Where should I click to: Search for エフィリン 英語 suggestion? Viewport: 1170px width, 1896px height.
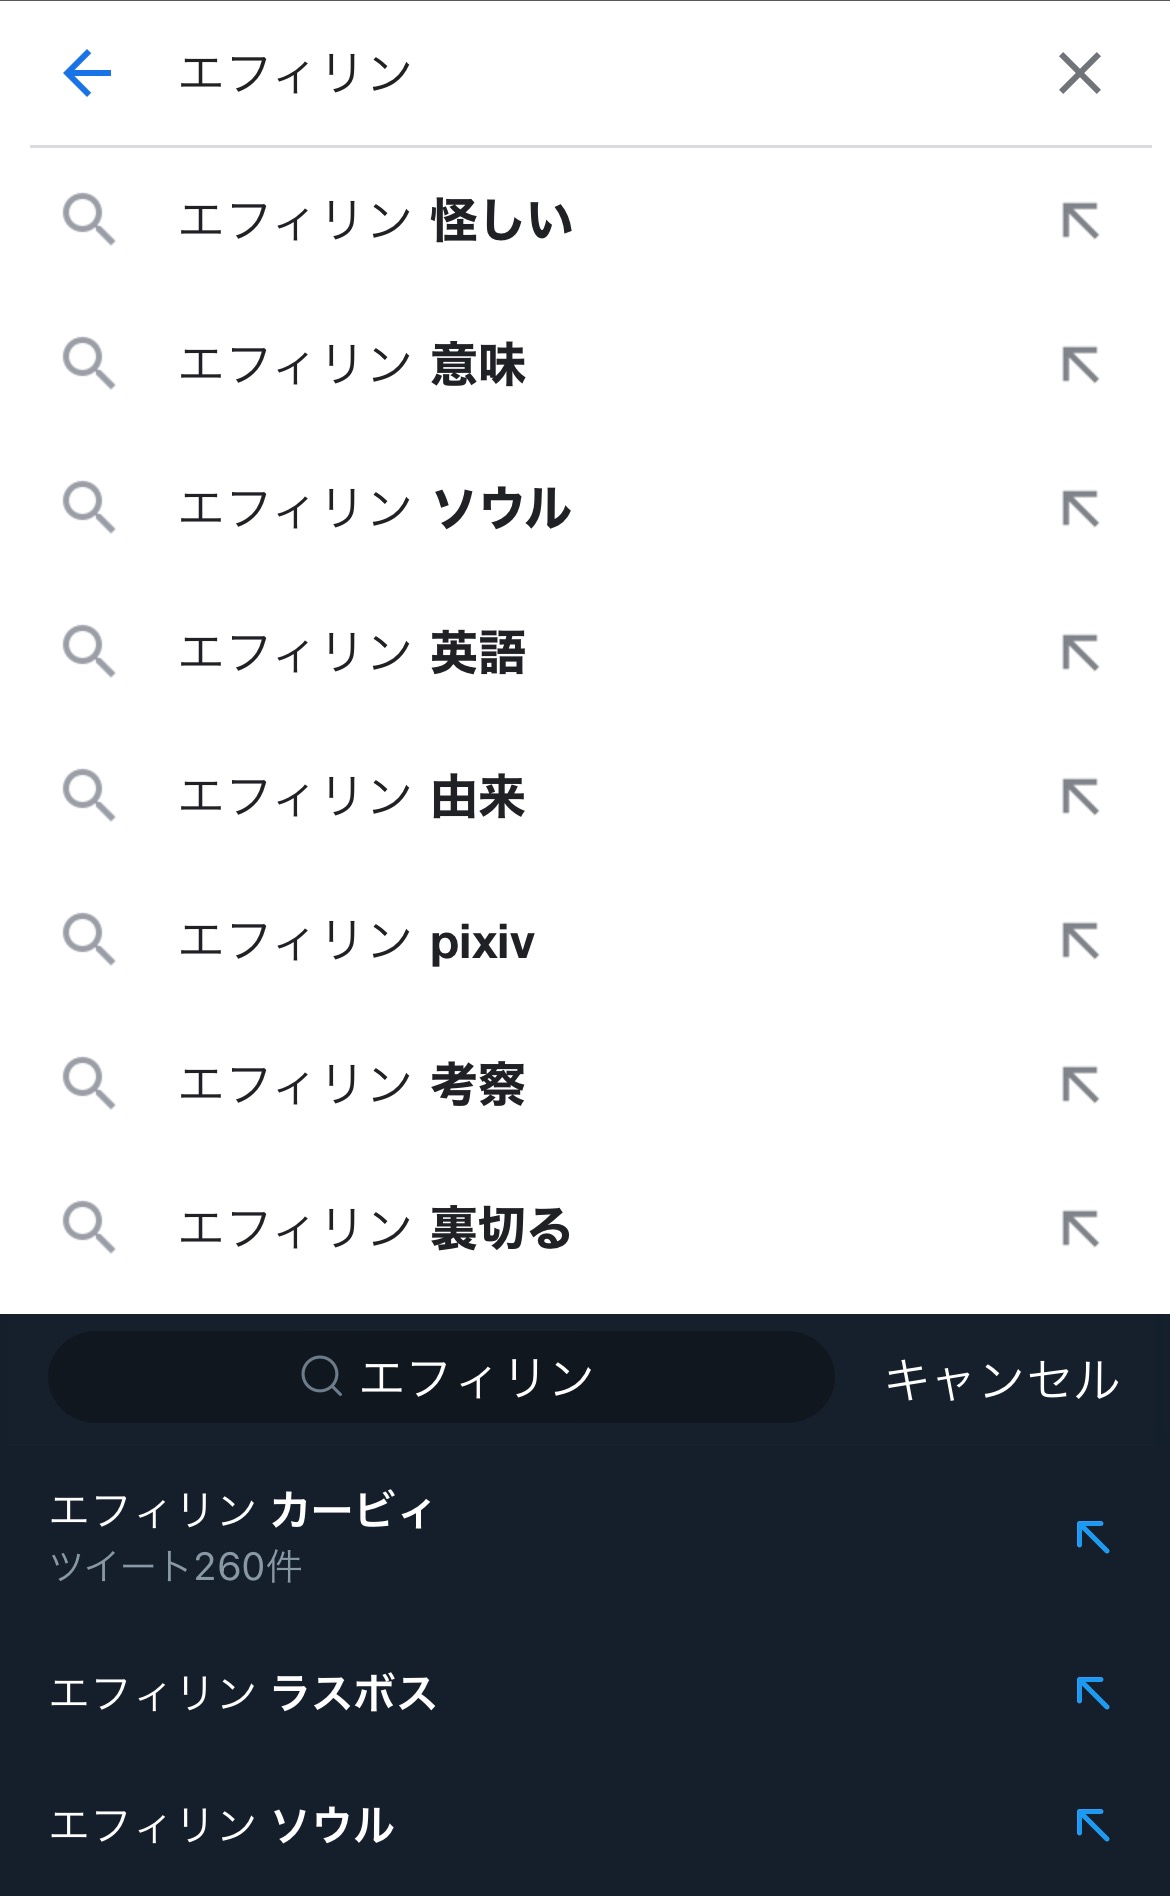click(352, 653)
